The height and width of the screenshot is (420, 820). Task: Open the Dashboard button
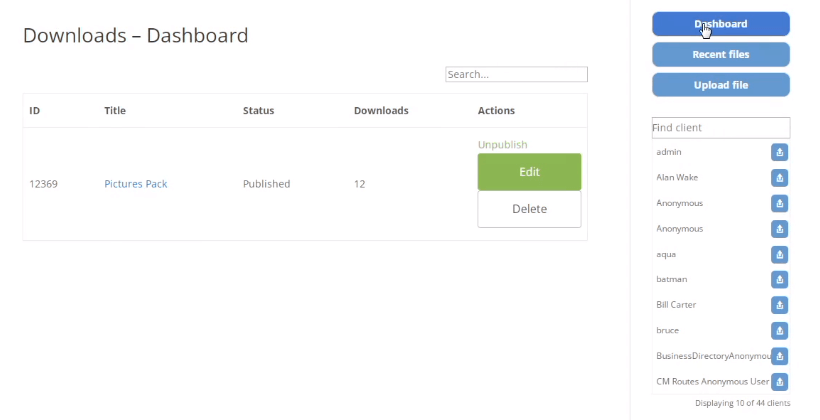pos(720,24)
